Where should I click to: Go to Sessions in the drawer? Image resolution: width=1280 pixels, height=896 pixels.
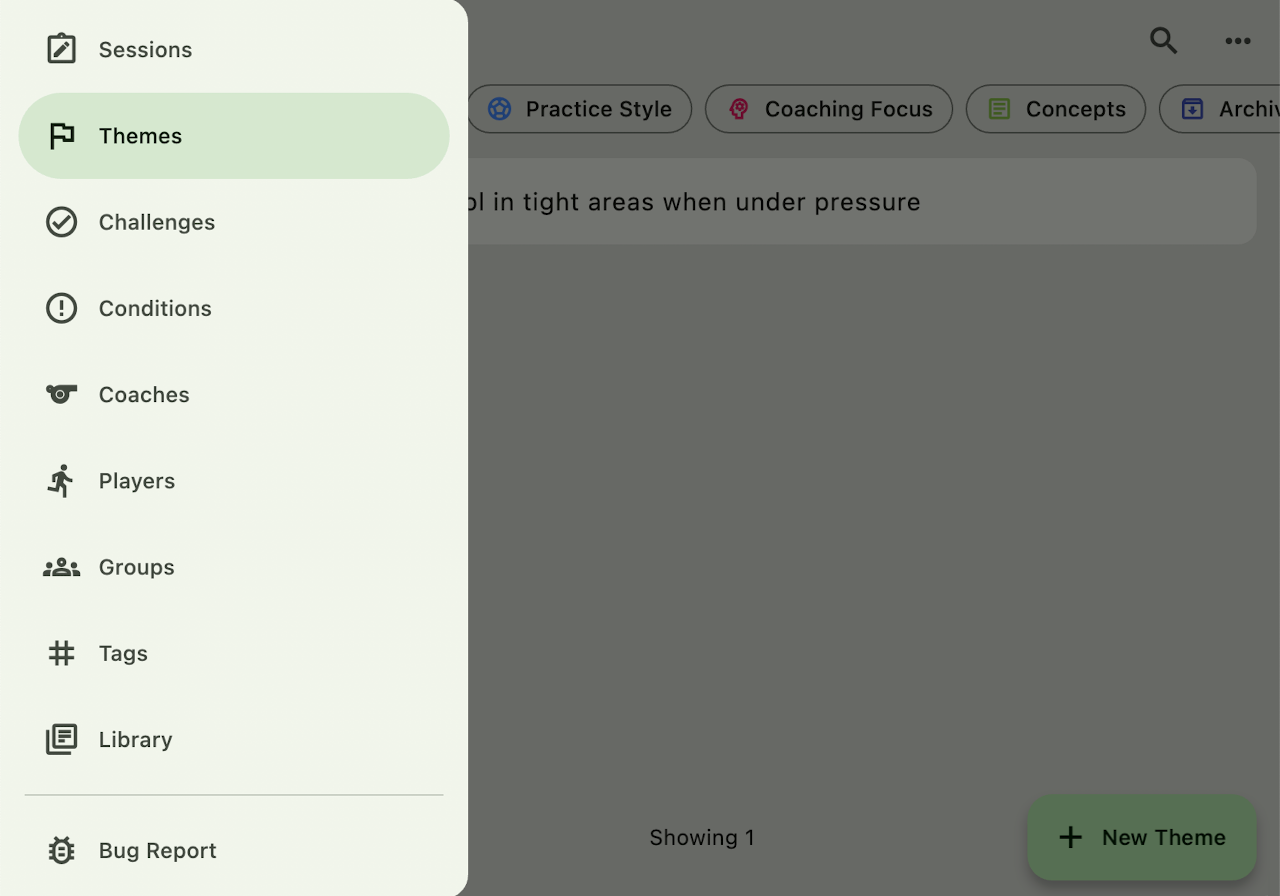(x=145, y=49)
